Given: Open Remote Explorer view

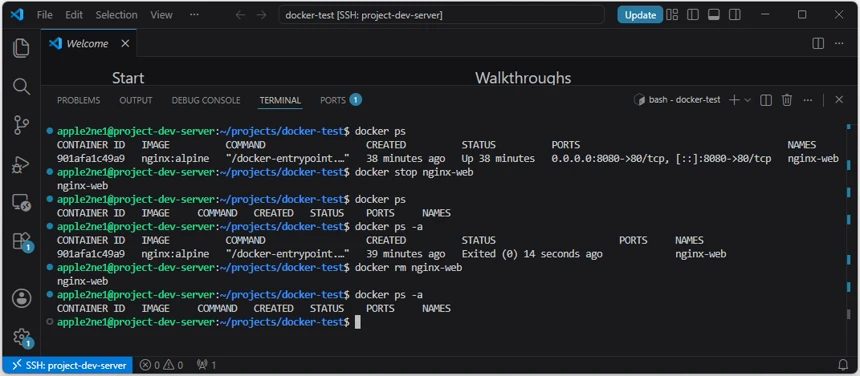Looking at the screenshot, I should pos(21,203).
